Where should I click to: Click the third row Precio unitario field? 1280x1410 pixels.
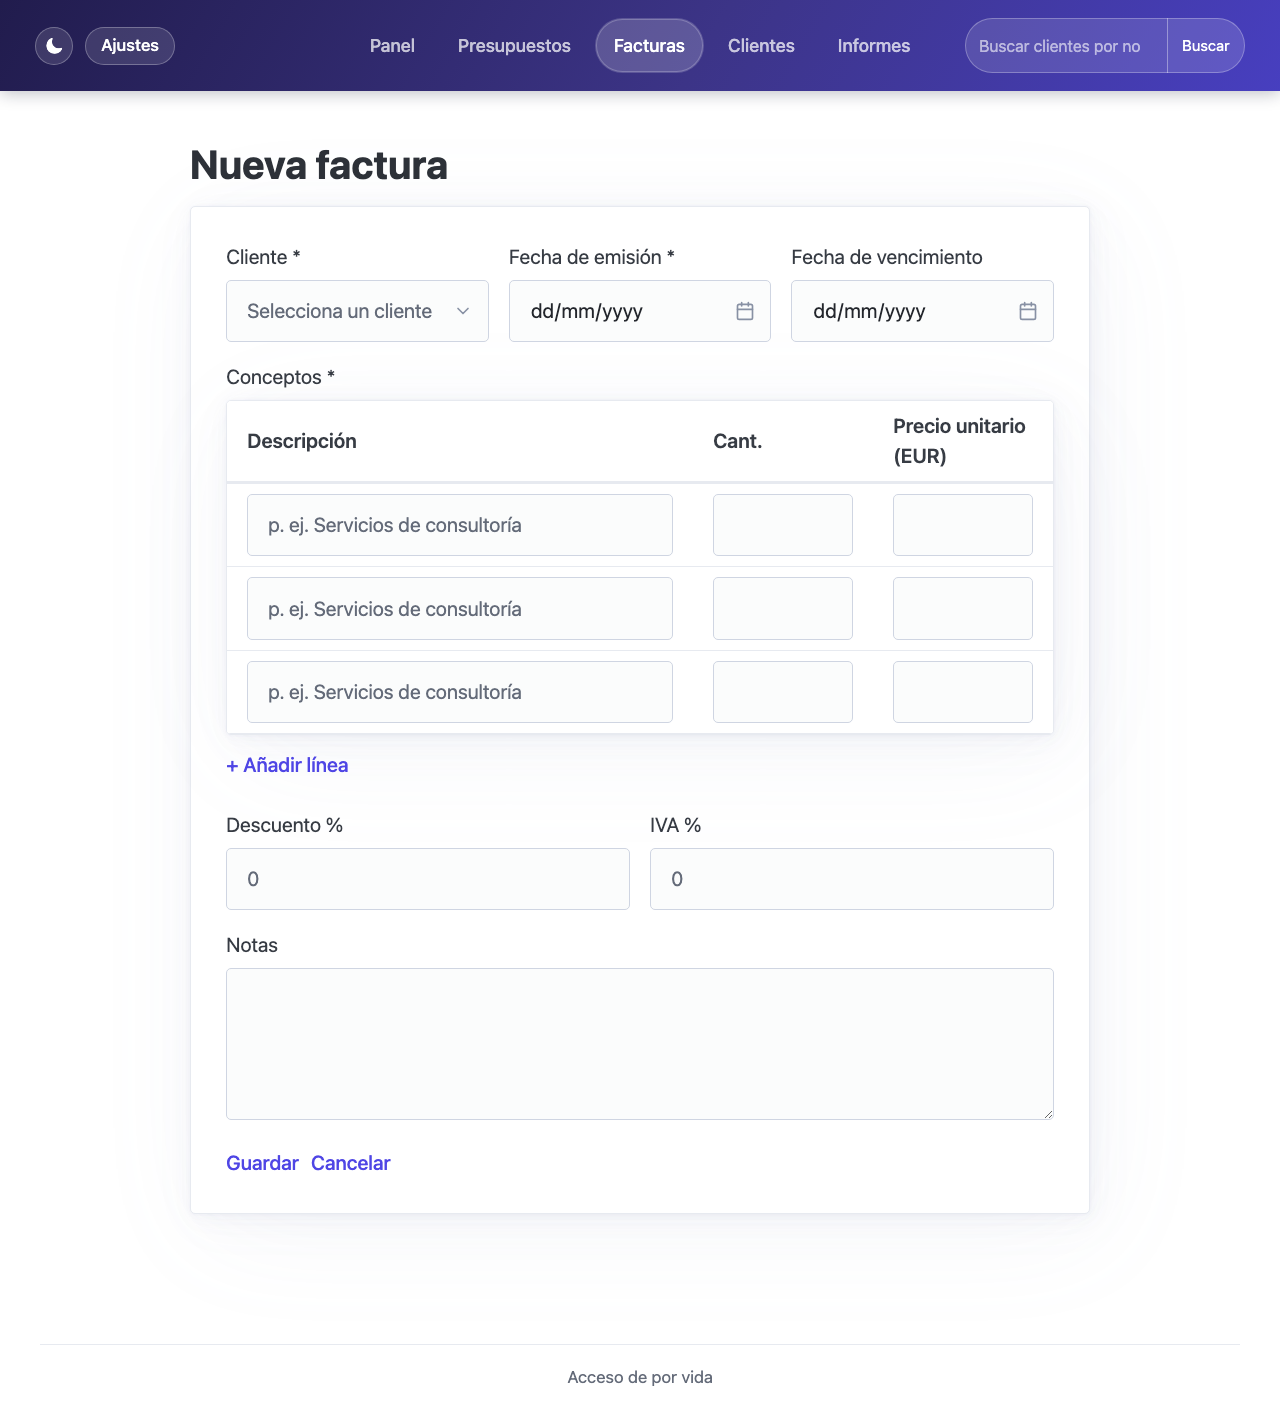pyautogui.click(x=963, y=692)
